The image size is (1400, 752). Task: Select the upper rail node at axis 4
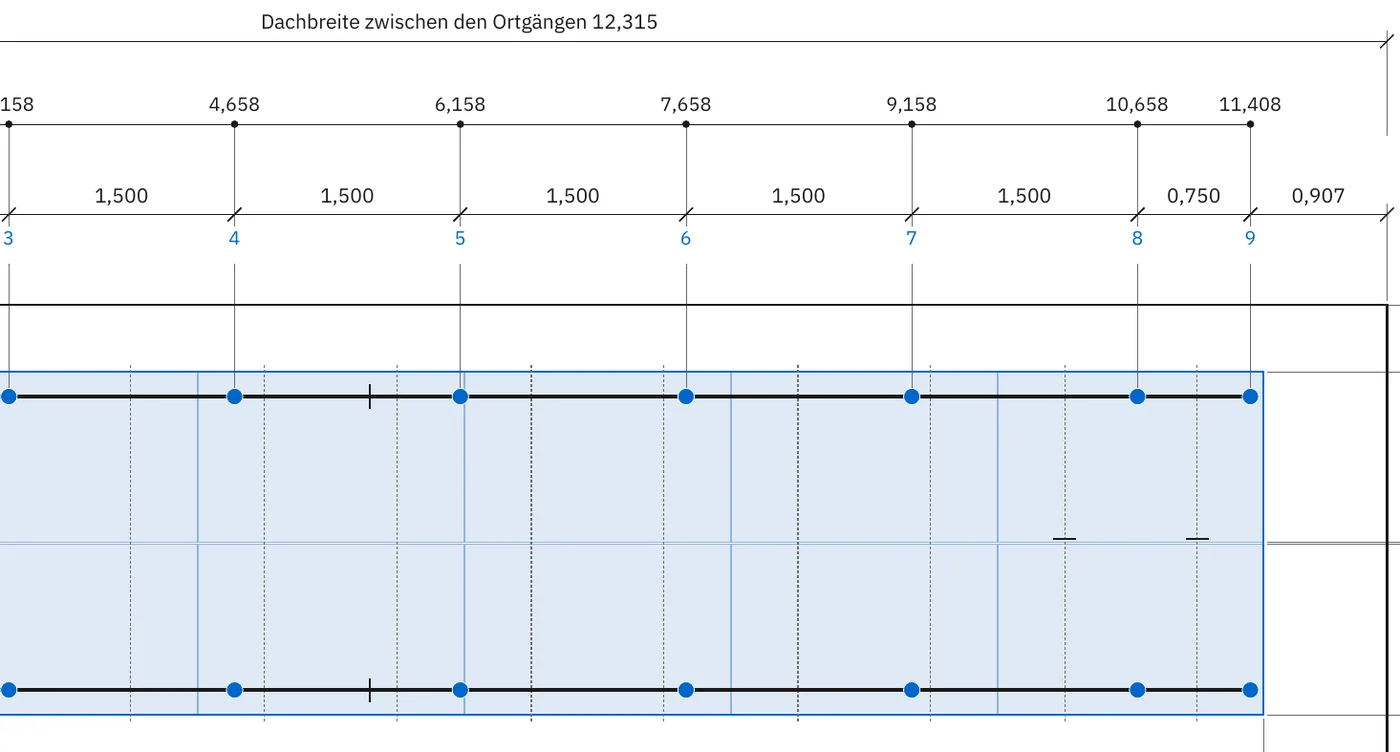tap(234, 397)
